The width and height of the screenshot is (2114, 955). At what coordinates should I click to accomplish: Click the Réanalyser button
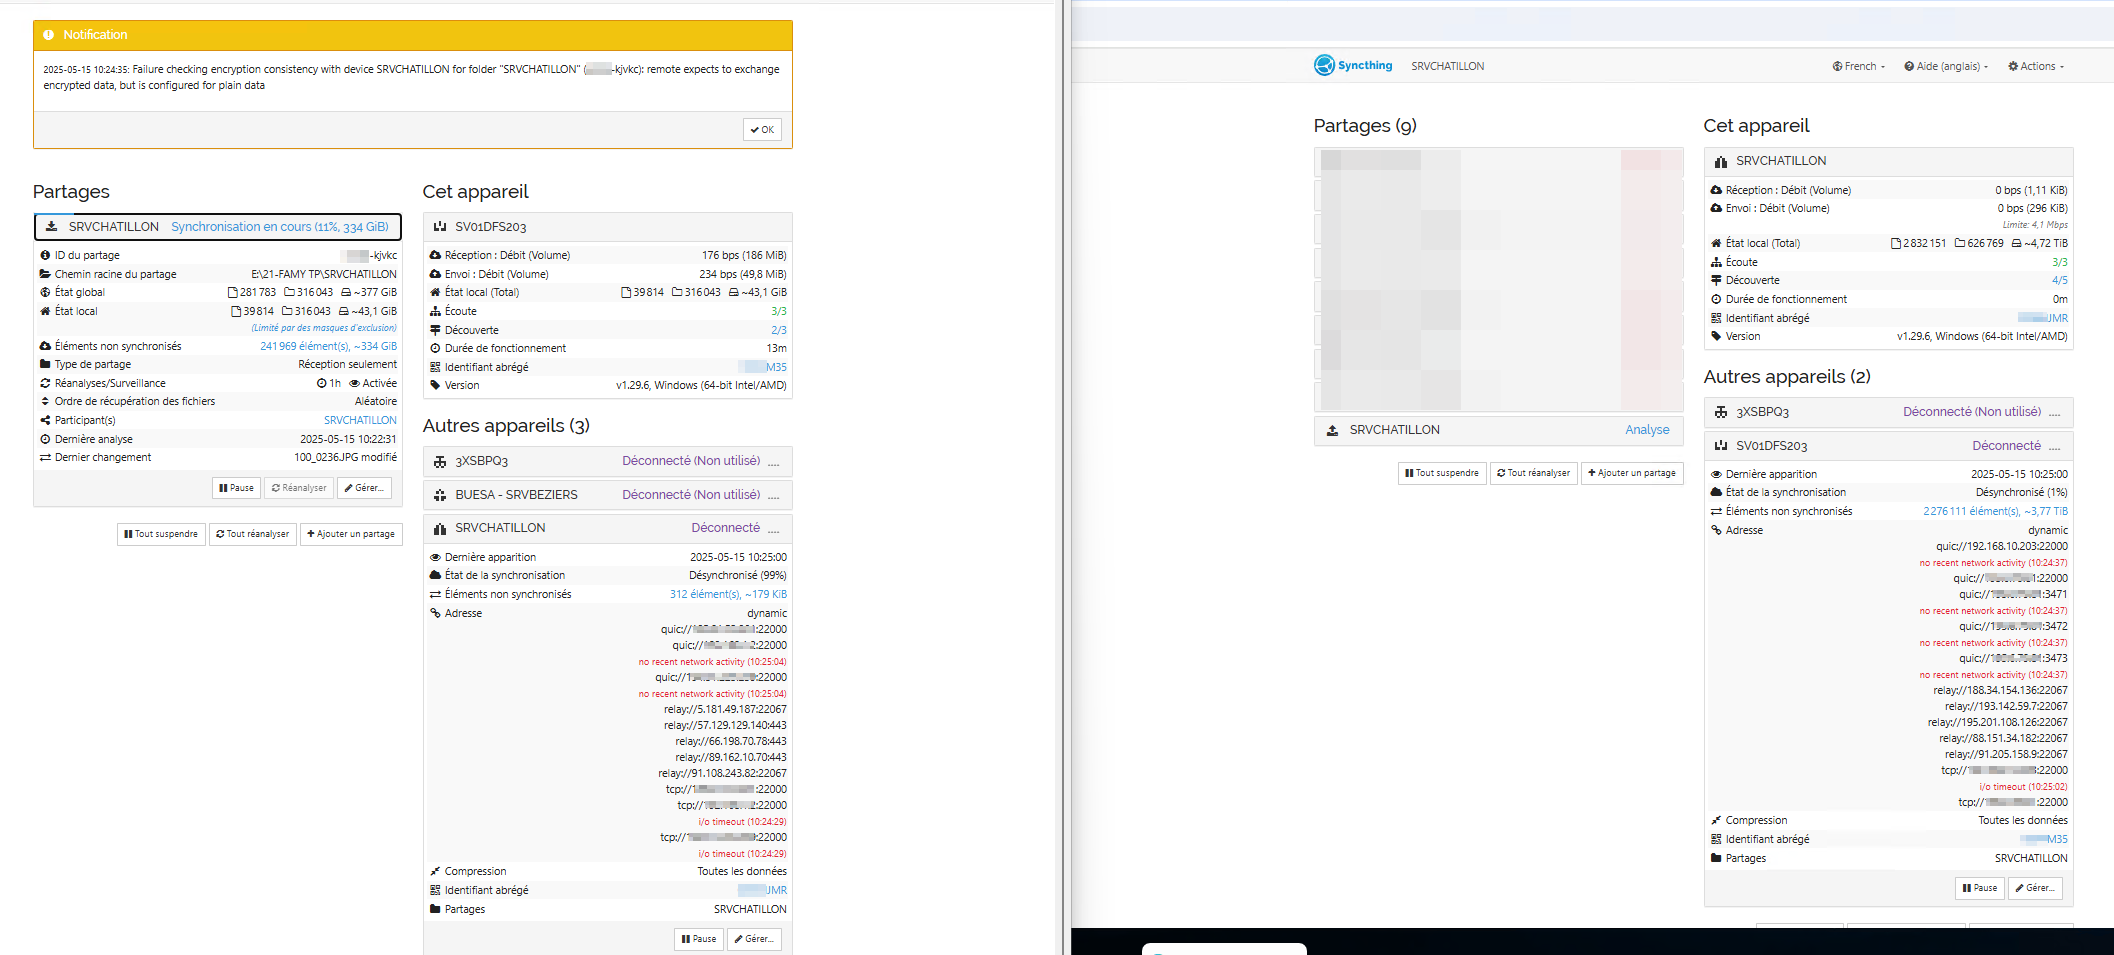(299, 488)
